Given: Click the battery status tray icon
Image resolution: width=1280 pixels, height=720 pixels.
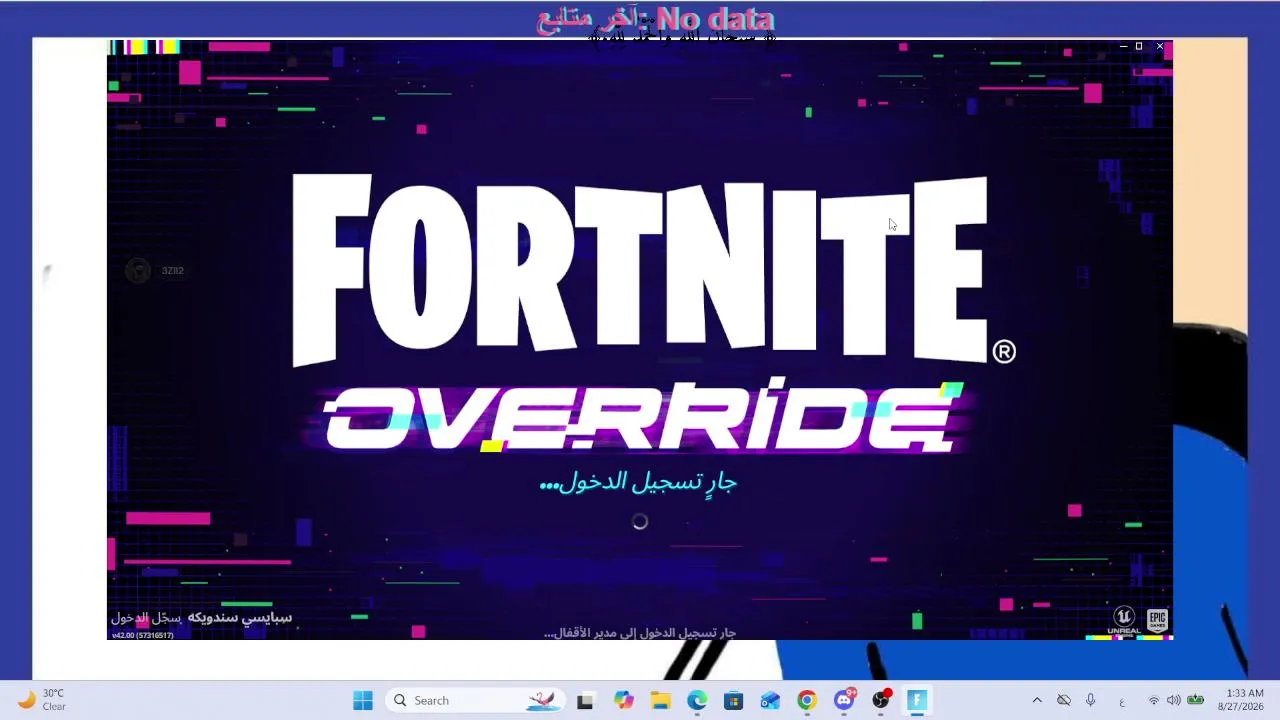Looking at the screenshot, I should pos(1195,701).
